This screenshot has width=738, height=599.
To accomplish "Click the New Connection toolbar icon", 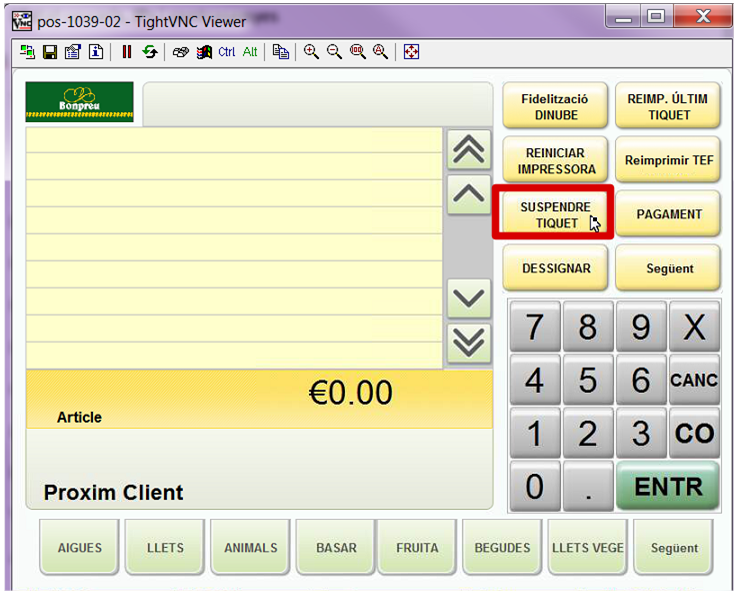I will (27, 52).
